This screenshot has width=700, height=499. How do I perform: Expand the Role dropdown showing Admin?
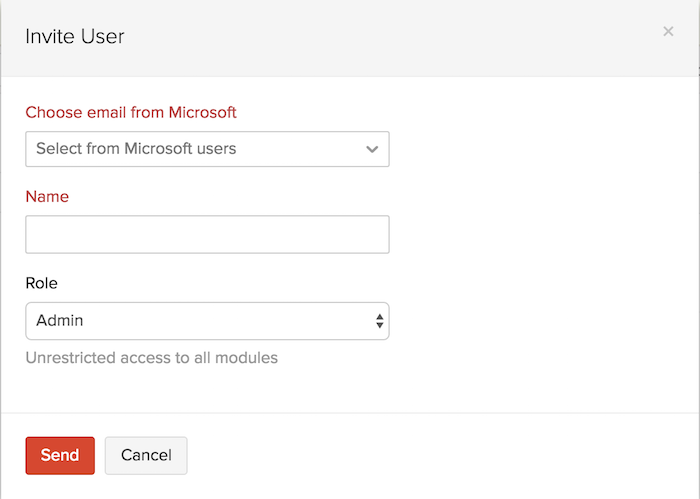point(207,321)
